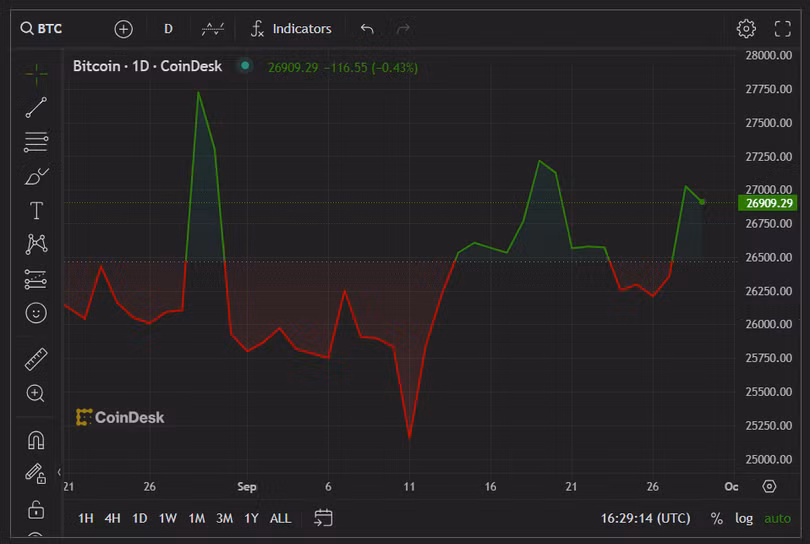Enter fullscreen mode
Screen dimensions: 810x544
(x=783, y=29)
